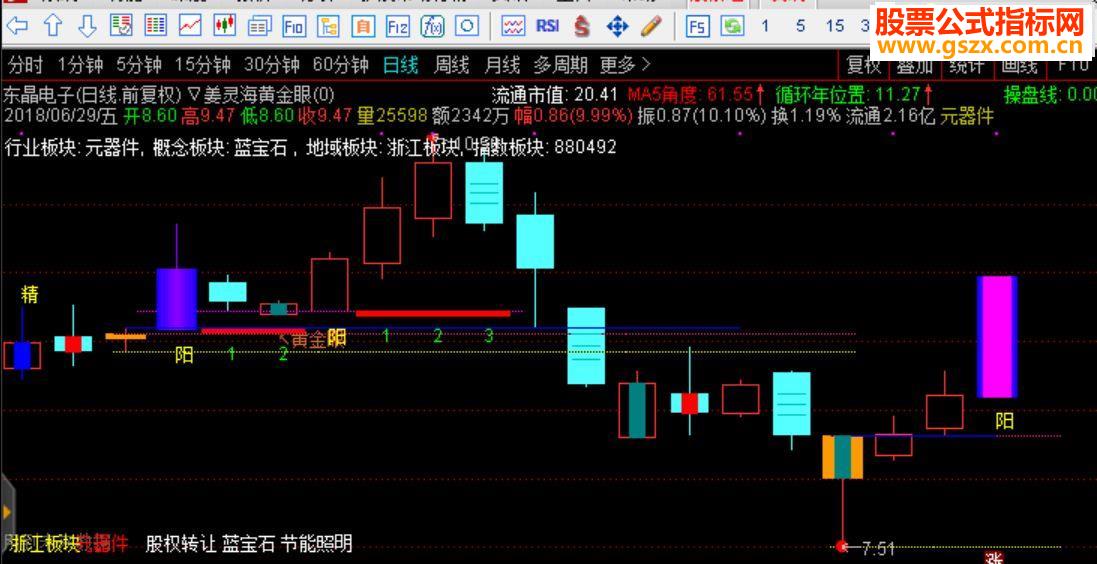Click the 概念板块: 蓝宝石 text

tap(220, 148)
